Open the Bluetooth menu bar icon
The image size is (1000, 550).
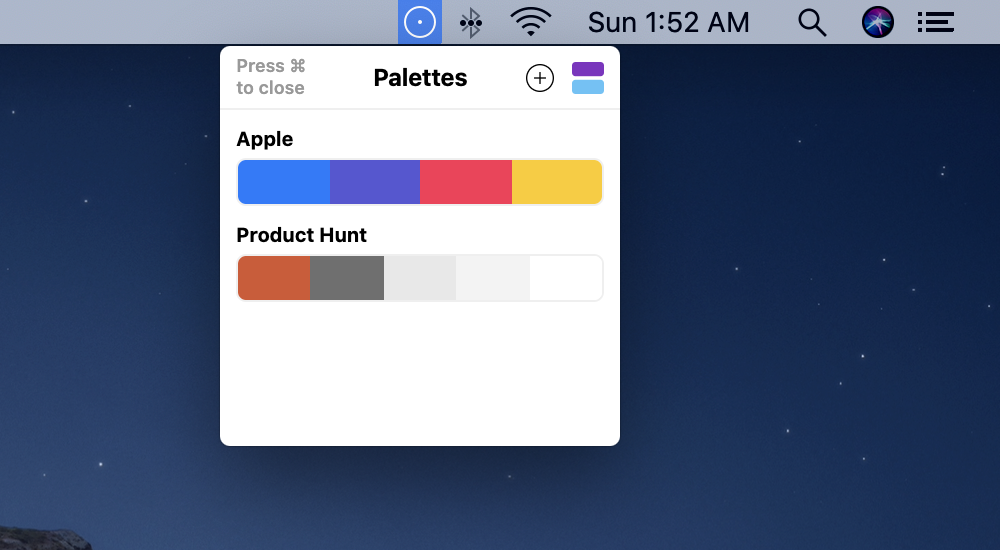pyautogui.click(x=471, y=23)
